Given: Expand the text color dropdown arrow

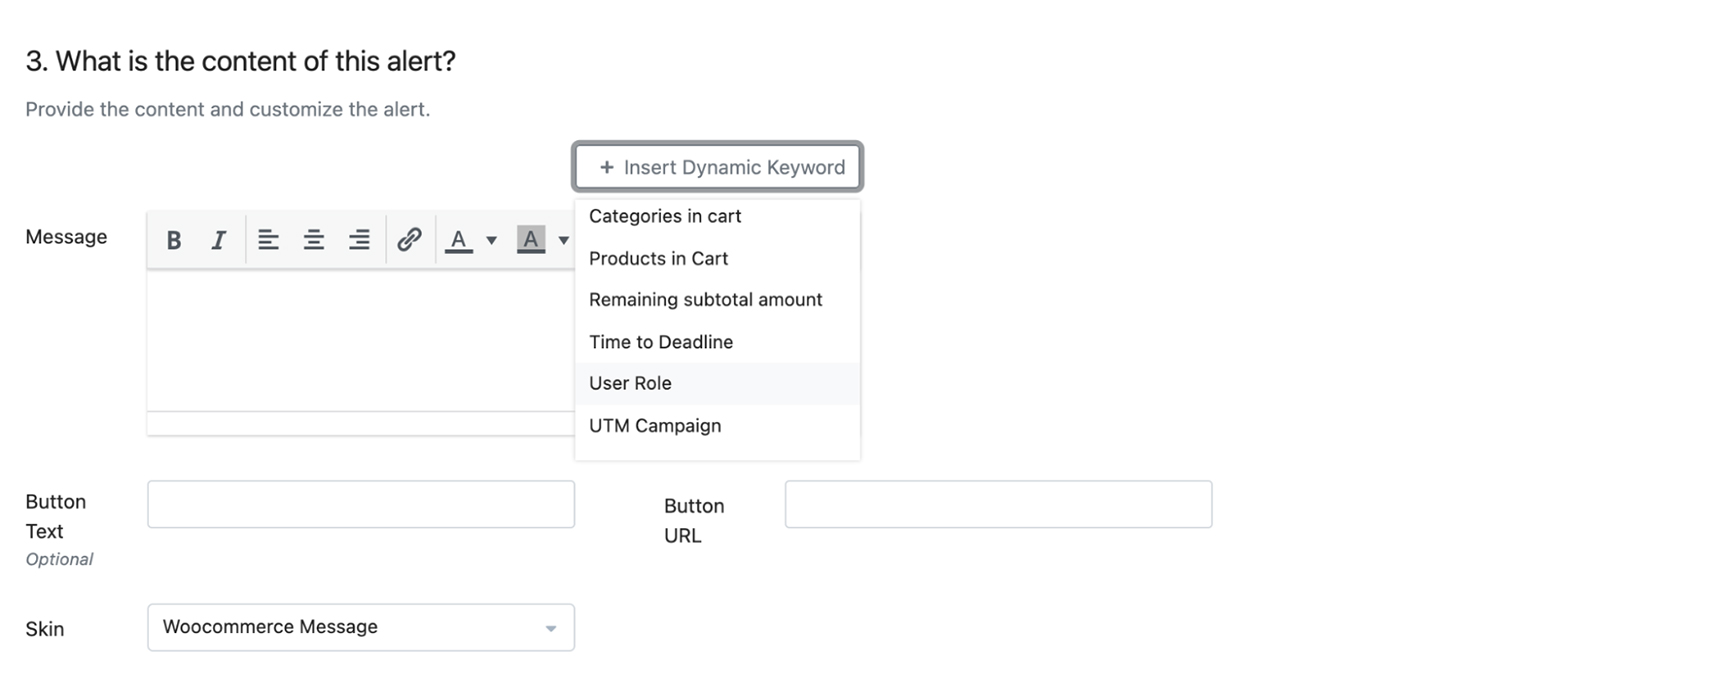Looking at the screenshot, I should click(x=491, y=240).
